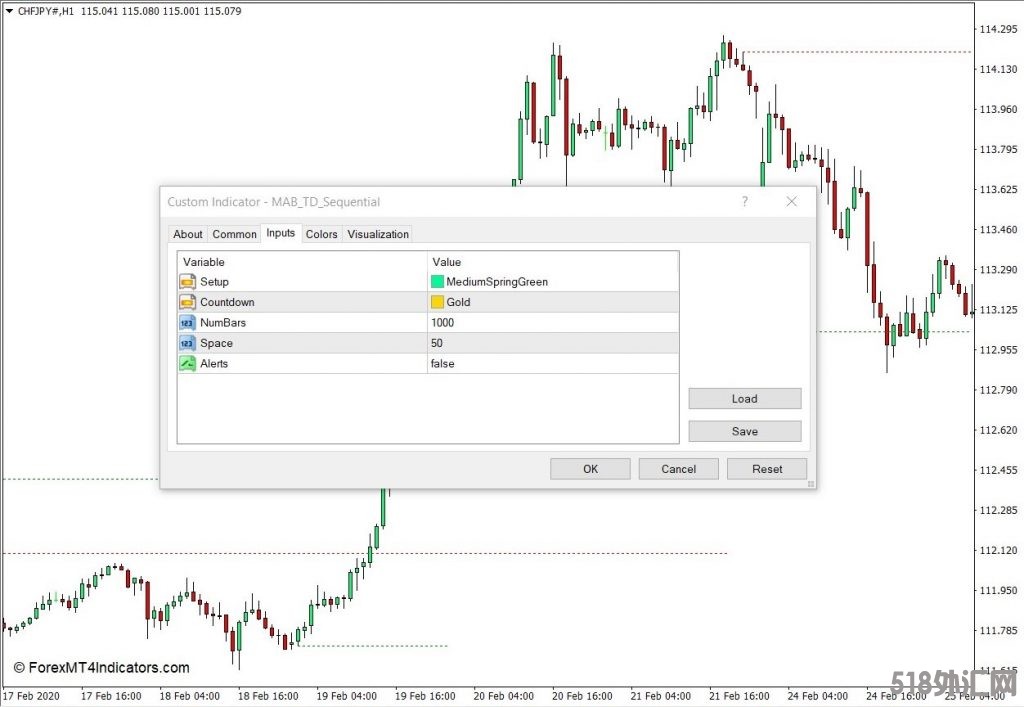Confirm settings with the OK button

coord(590,469)
